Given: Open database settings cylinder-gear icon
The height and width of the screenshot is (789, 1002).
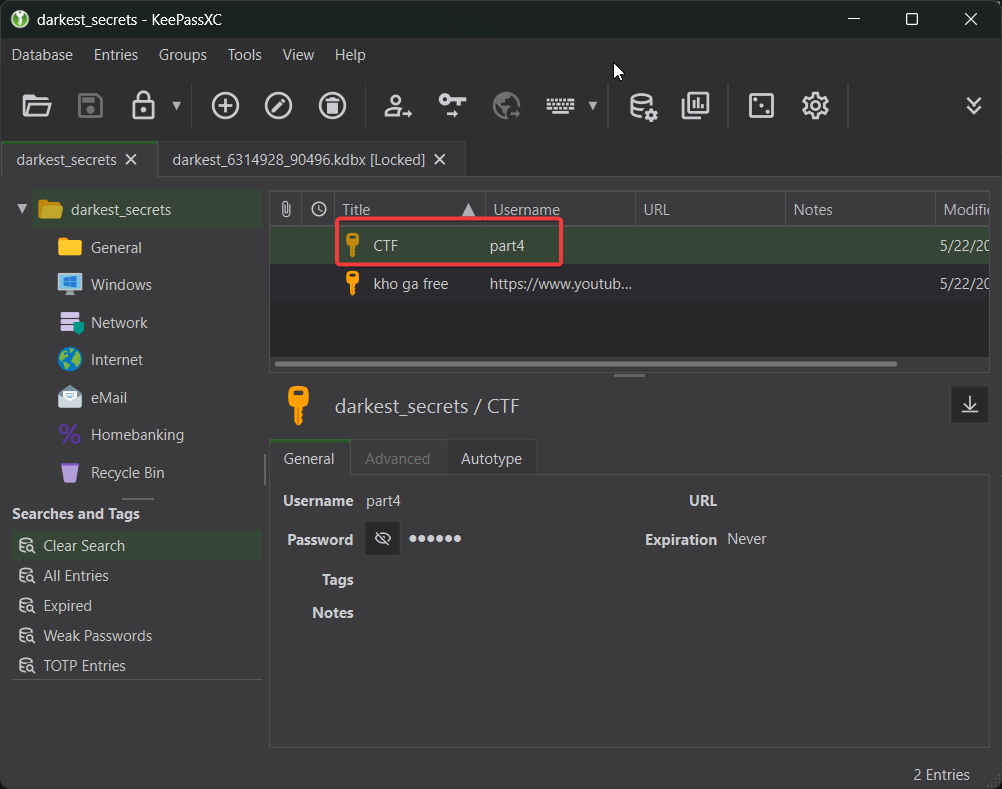Looking at the screenshot, I should coord(643,106).
